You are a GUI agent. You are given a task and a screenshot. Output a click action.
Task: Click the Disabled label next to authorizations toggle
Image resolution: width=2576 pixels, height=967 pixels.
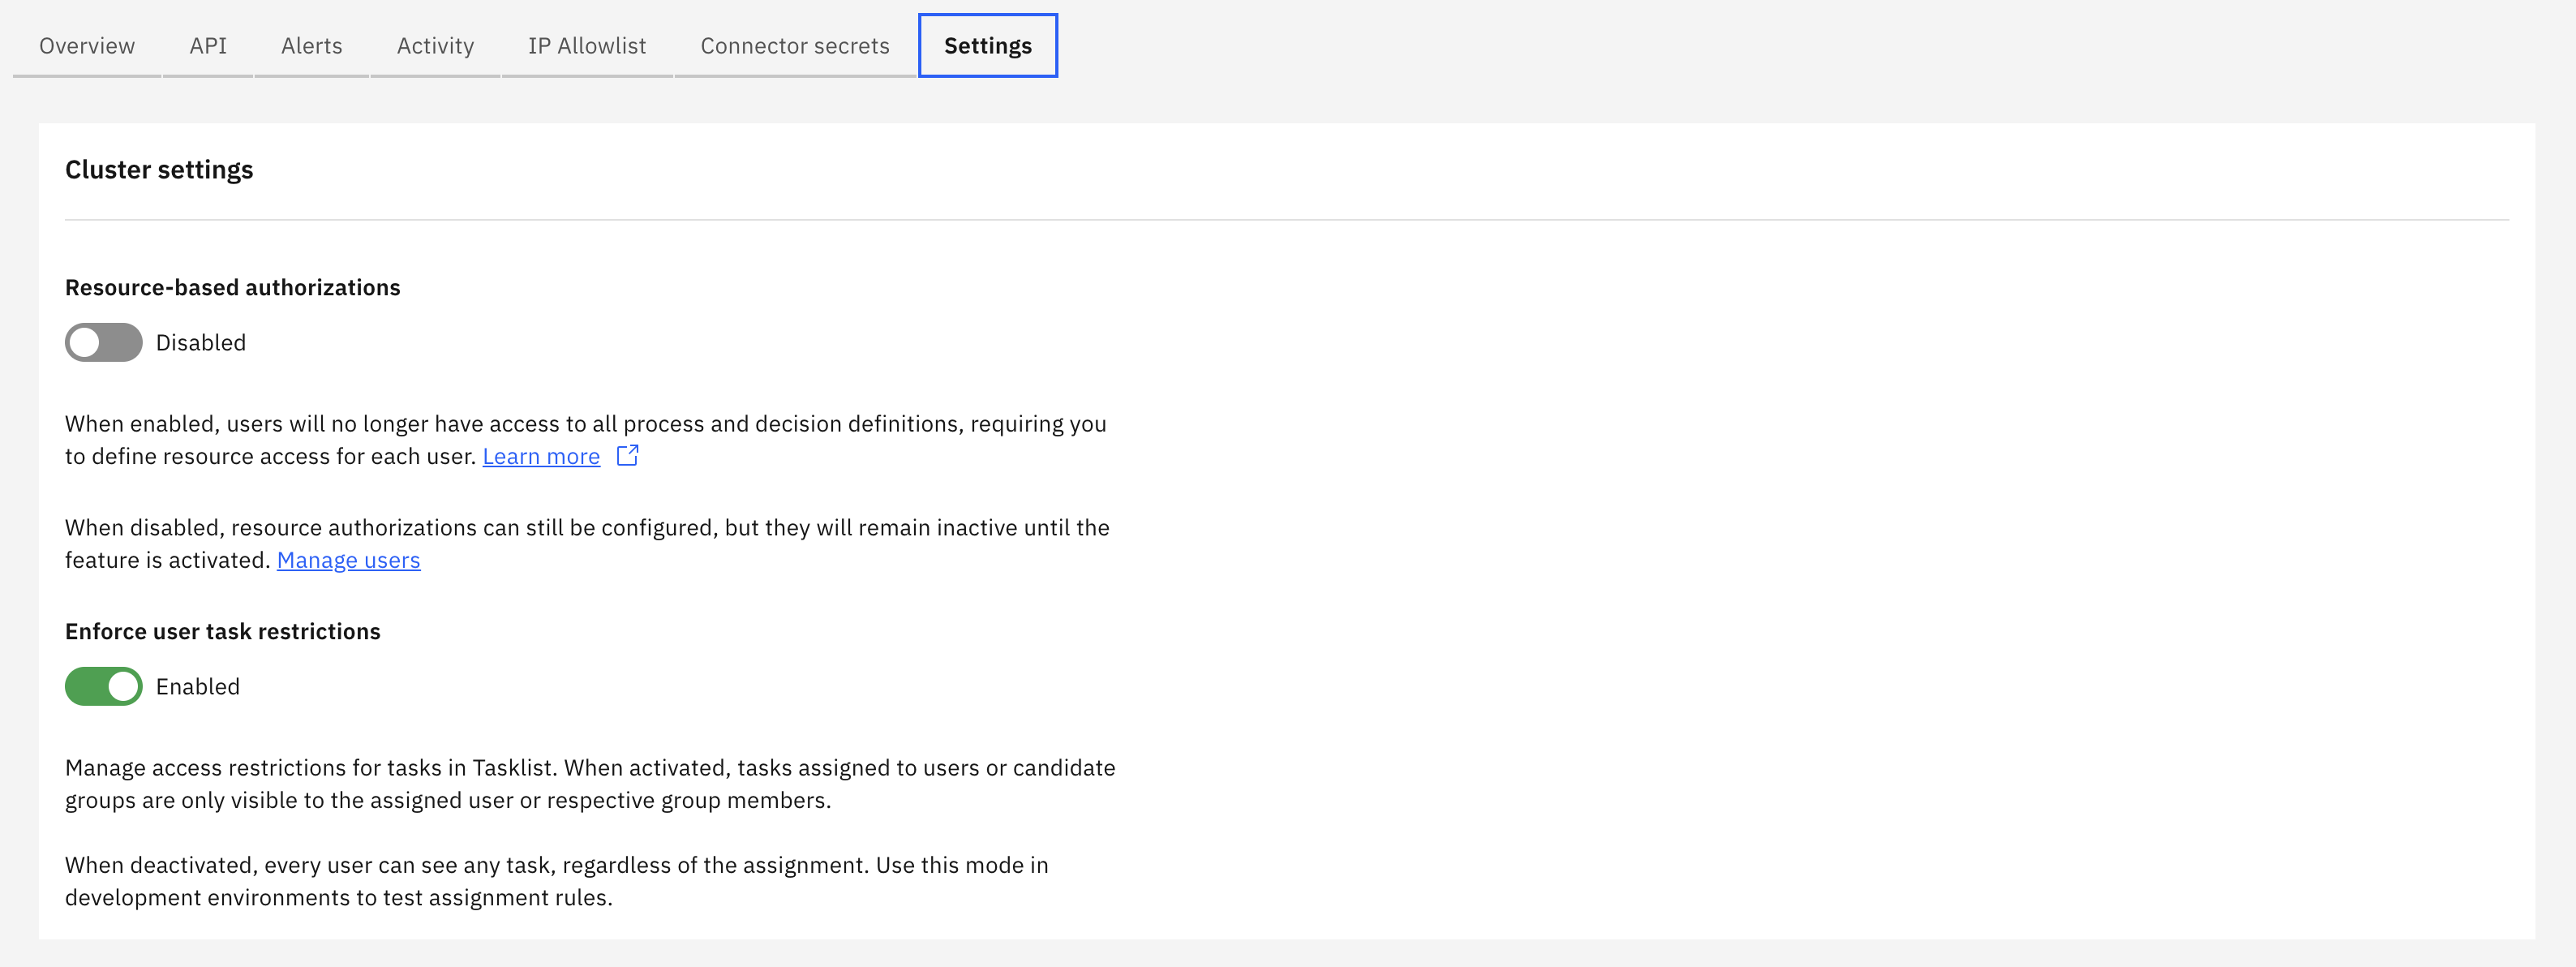point(200,342)
